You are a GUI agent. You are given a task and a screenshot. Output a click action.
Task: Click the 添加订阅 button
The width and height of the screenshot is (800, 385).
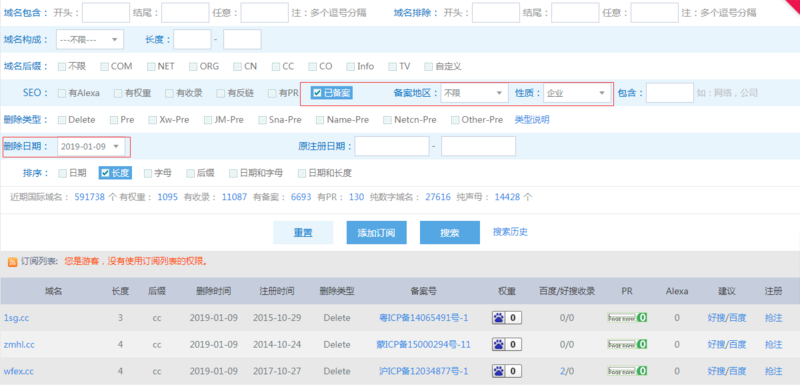point(376,233)
